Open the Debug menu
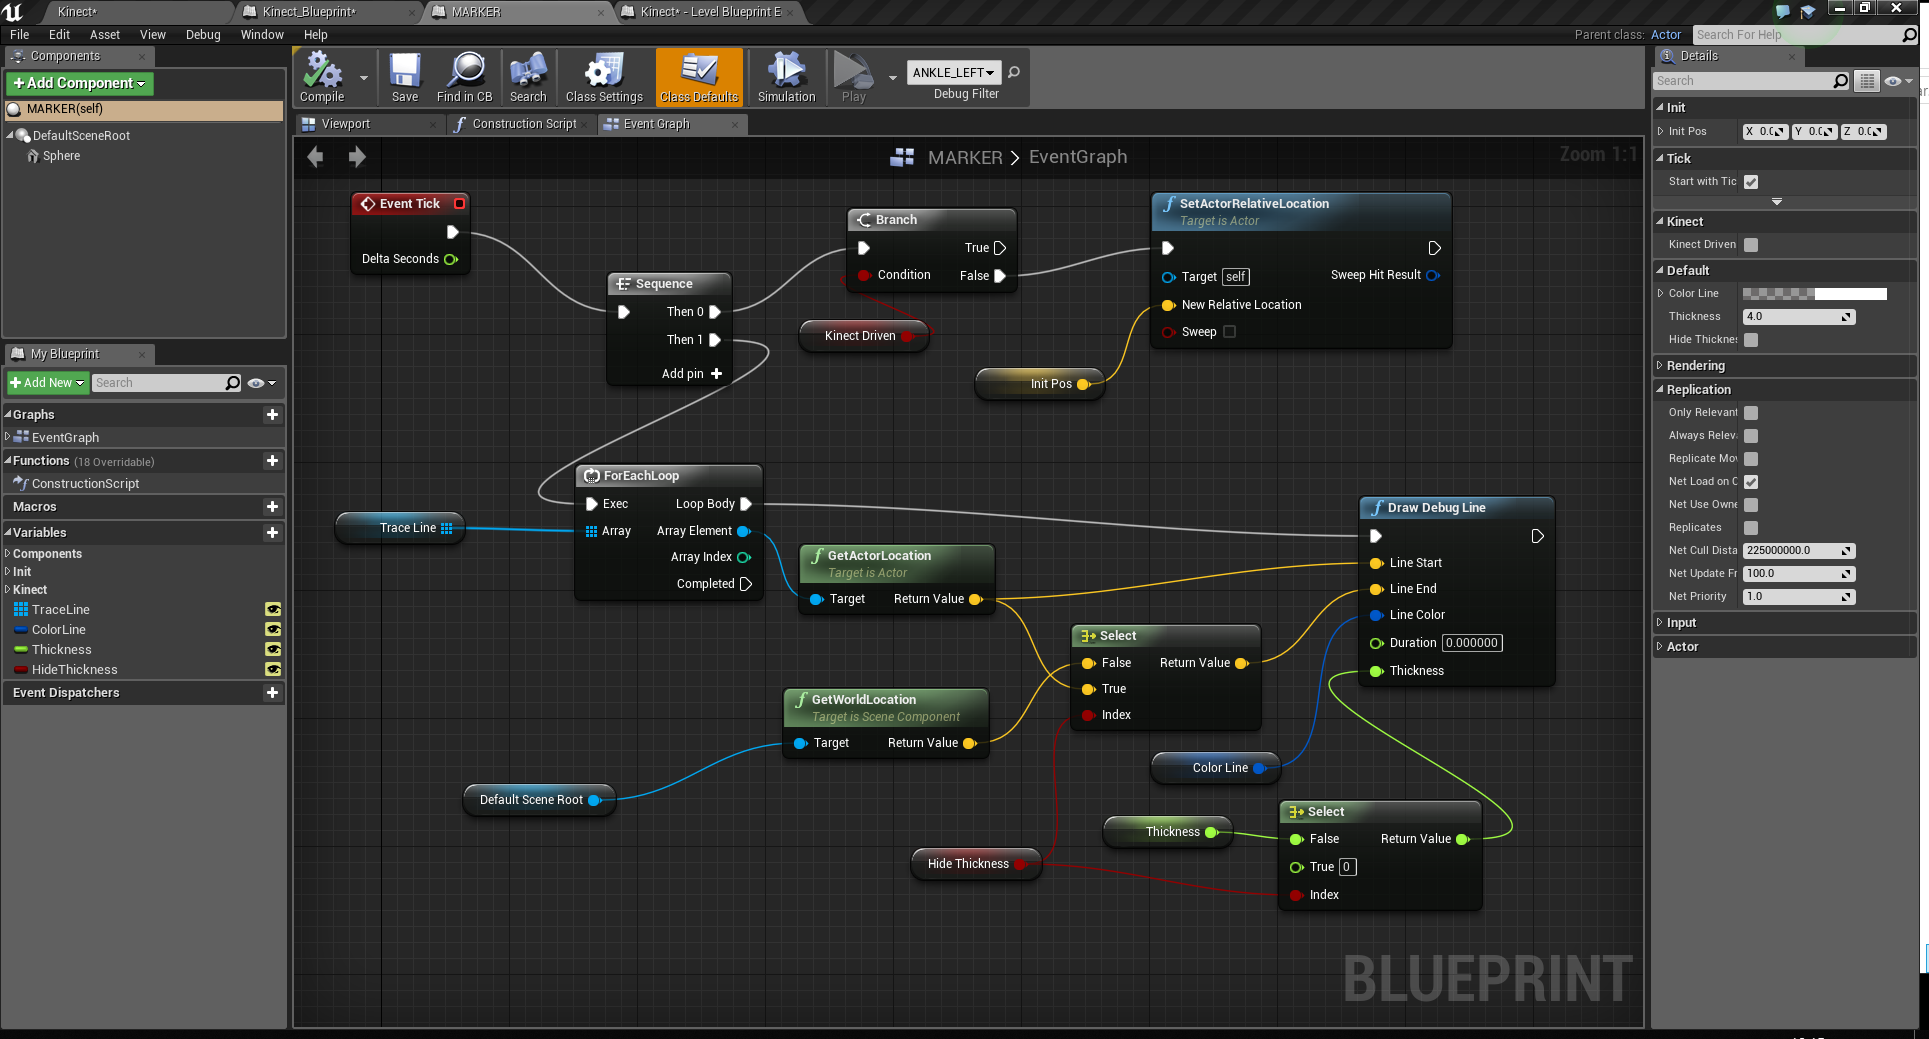Image resolution: width=1929 pixels, height=1039 pixels. point(203,35)
